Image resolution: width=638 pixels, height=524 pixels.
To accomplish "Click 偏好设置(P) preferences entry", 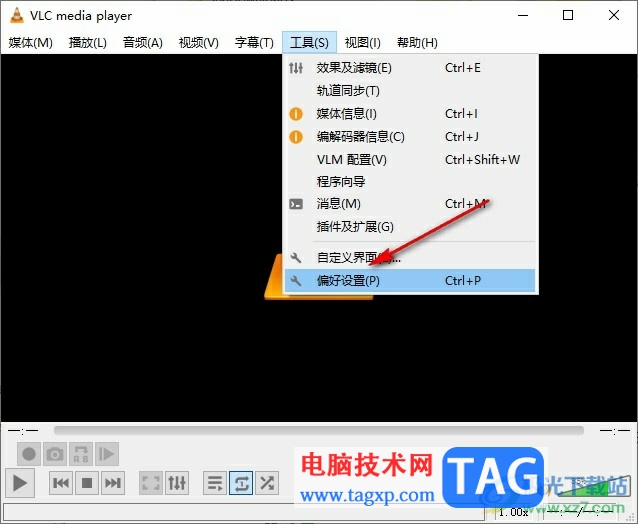I will (410, 280).
